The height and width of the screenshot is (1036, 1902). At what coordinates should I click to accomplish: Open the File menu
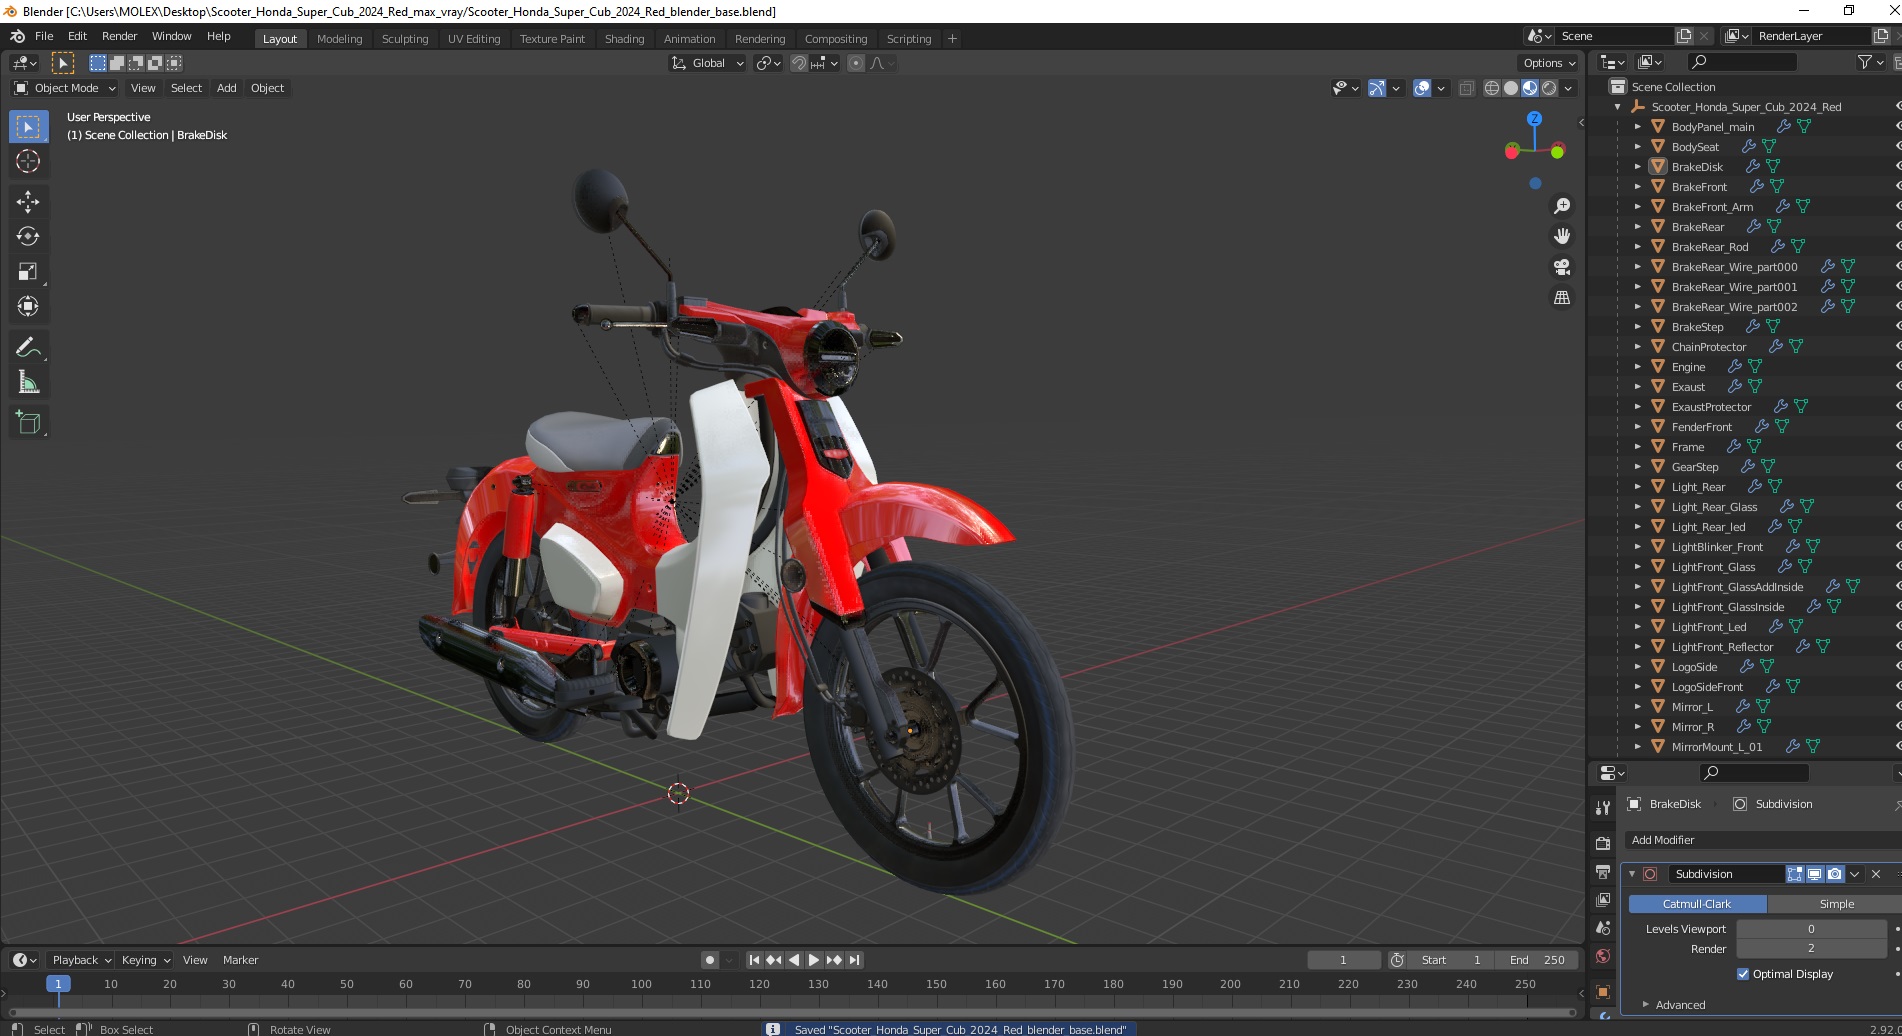(x=44, y=36)
